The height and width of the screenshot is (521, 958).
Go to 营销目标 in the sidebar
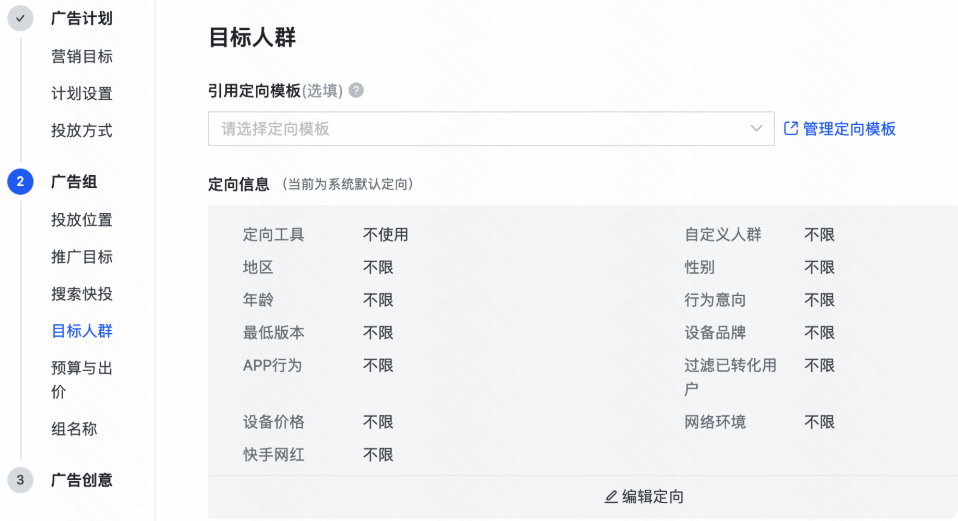pos(82,57)
